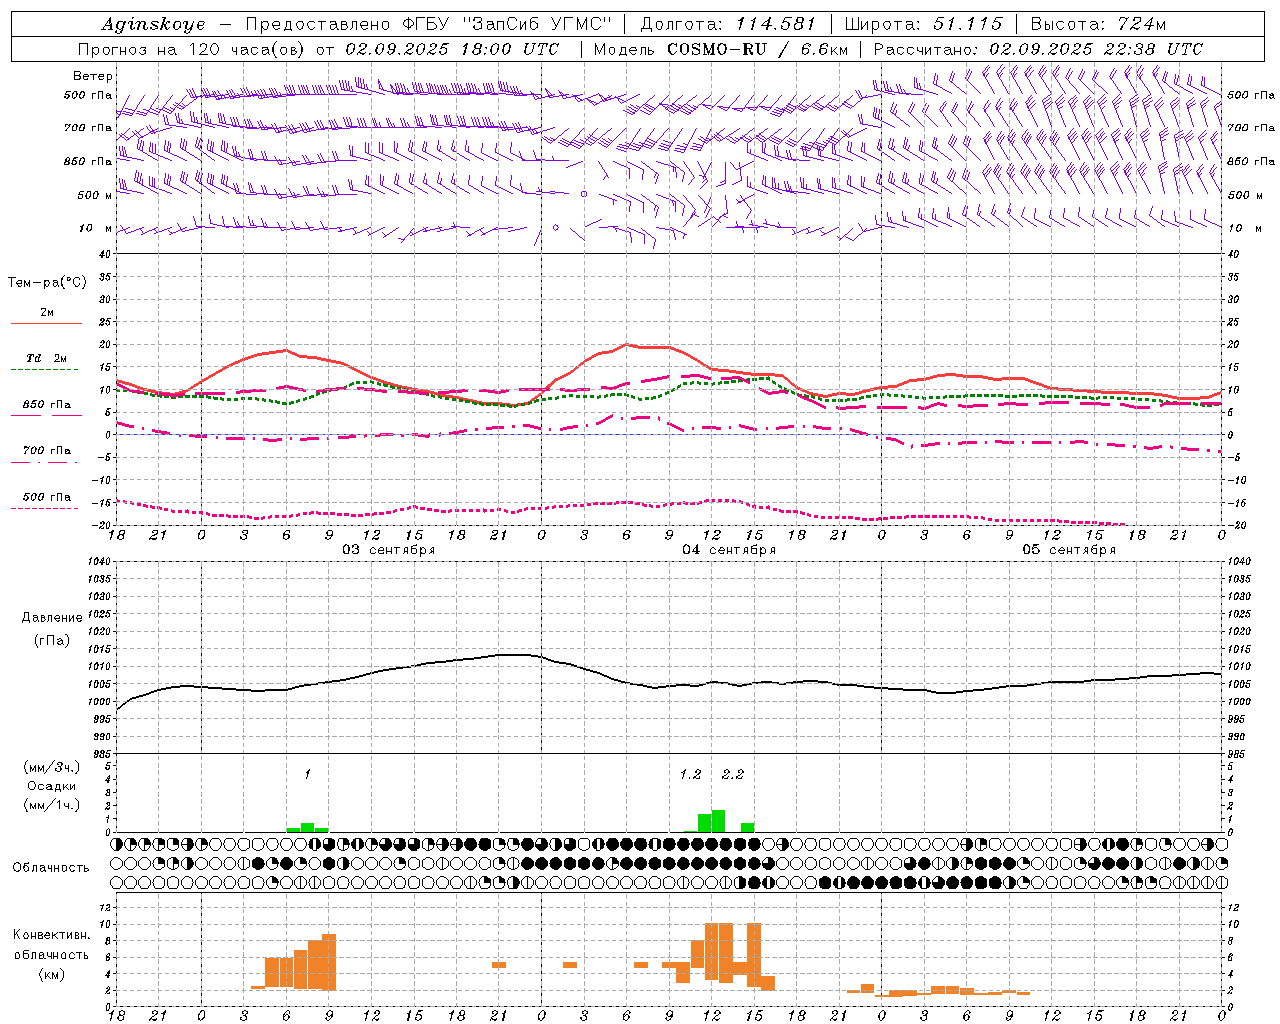This screenshot has height=1024, width=1280.
Task: Select the model name "COSMO-RU / 6.6км"
Action: [x=758, y=49]
